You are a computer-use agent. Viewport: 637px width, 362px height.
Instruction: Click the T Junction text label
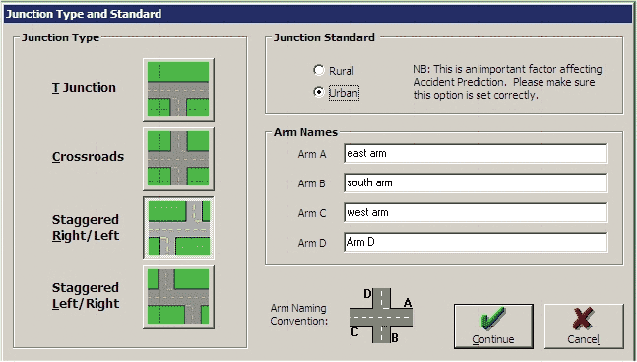pyautogui.click(x=84, y=88)
